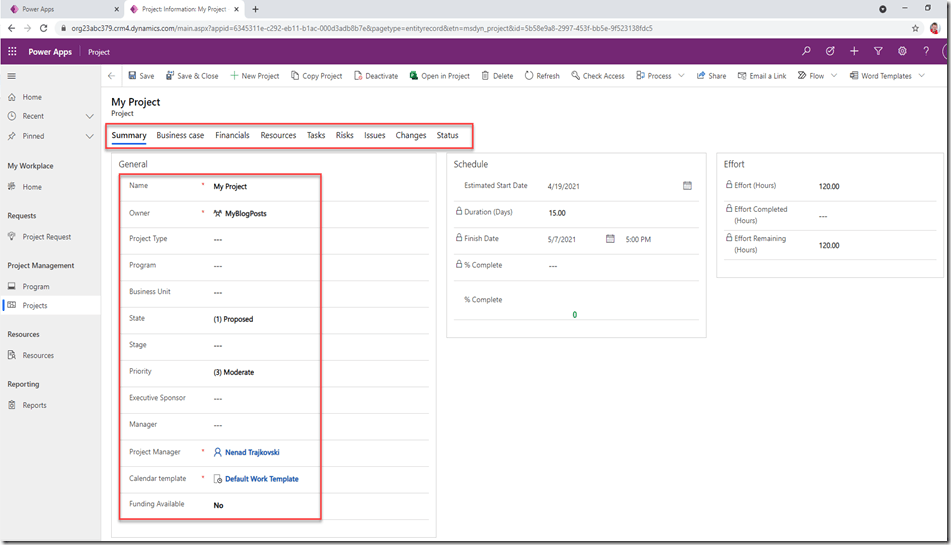The width and height of the screenshot is (951, 545).
Task: Expand the Recent navigation section
Action: pyautogui.click(x=90, y=116)
